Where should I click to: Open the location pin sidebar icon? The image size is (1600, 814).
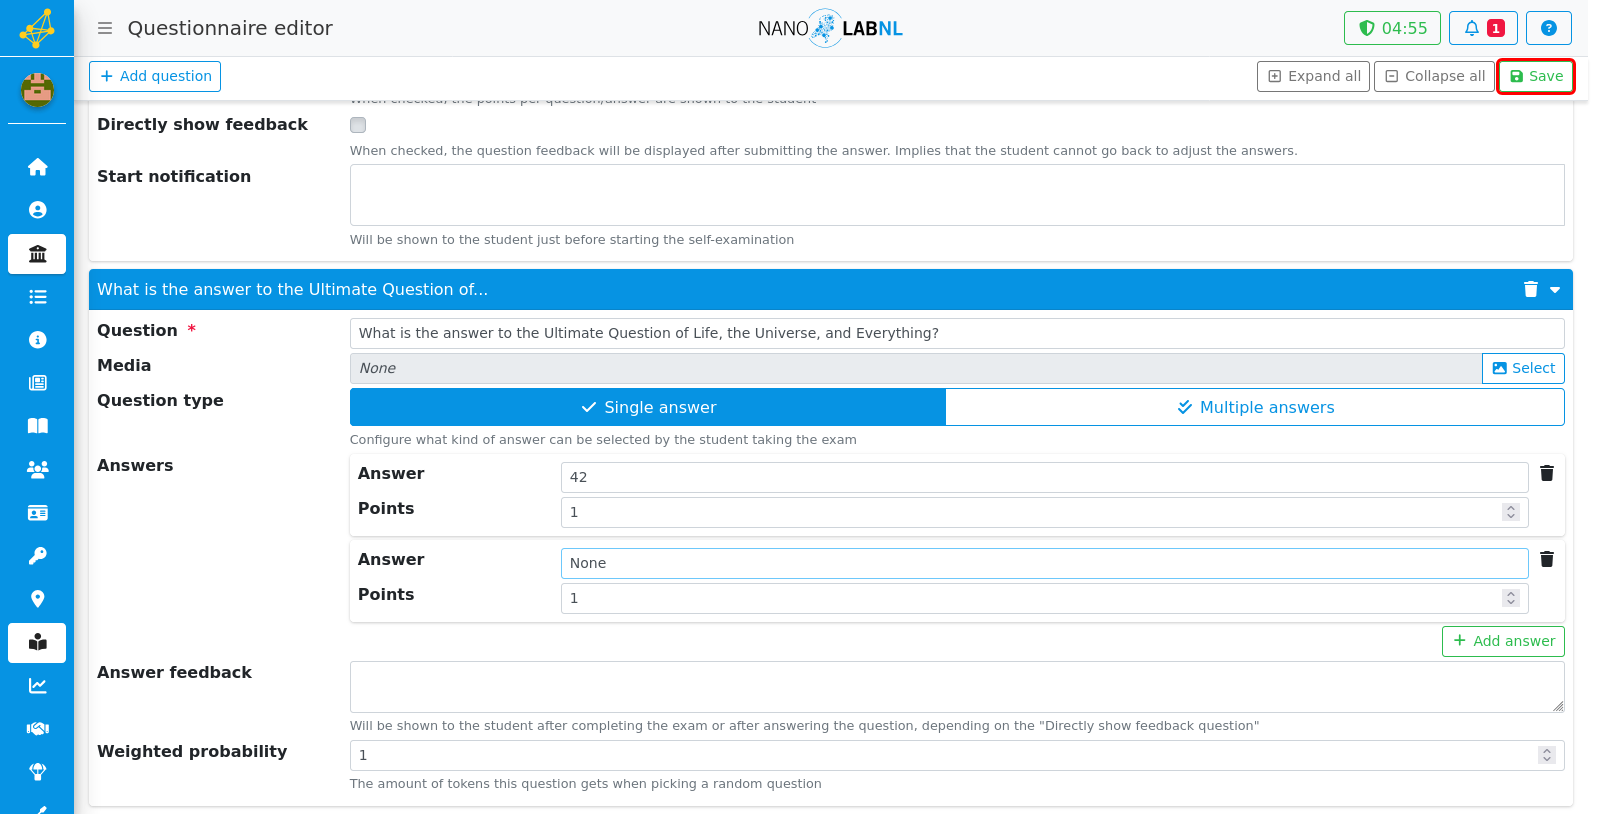37,599
